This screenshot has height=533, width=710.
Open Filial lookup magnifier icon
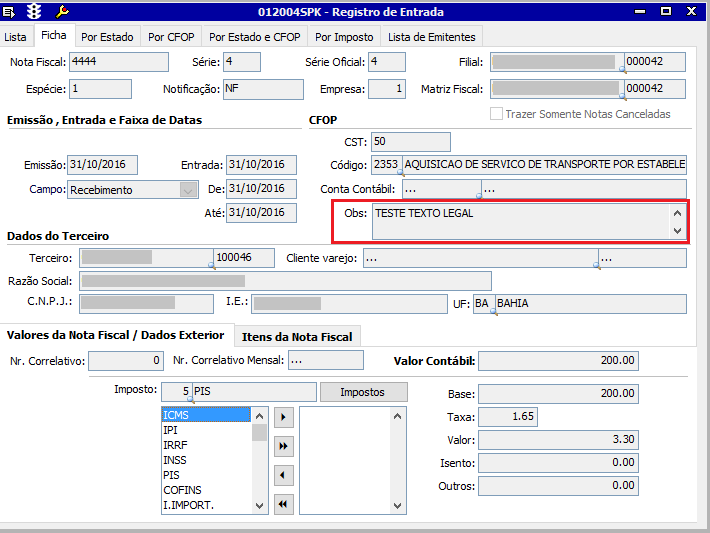pos(623,69)
